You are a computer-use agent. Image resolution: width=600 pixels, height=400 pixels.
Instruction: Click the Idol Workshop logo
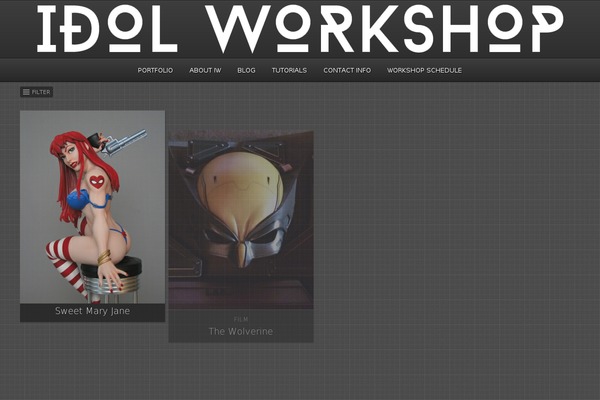click(x=300, y=29)
